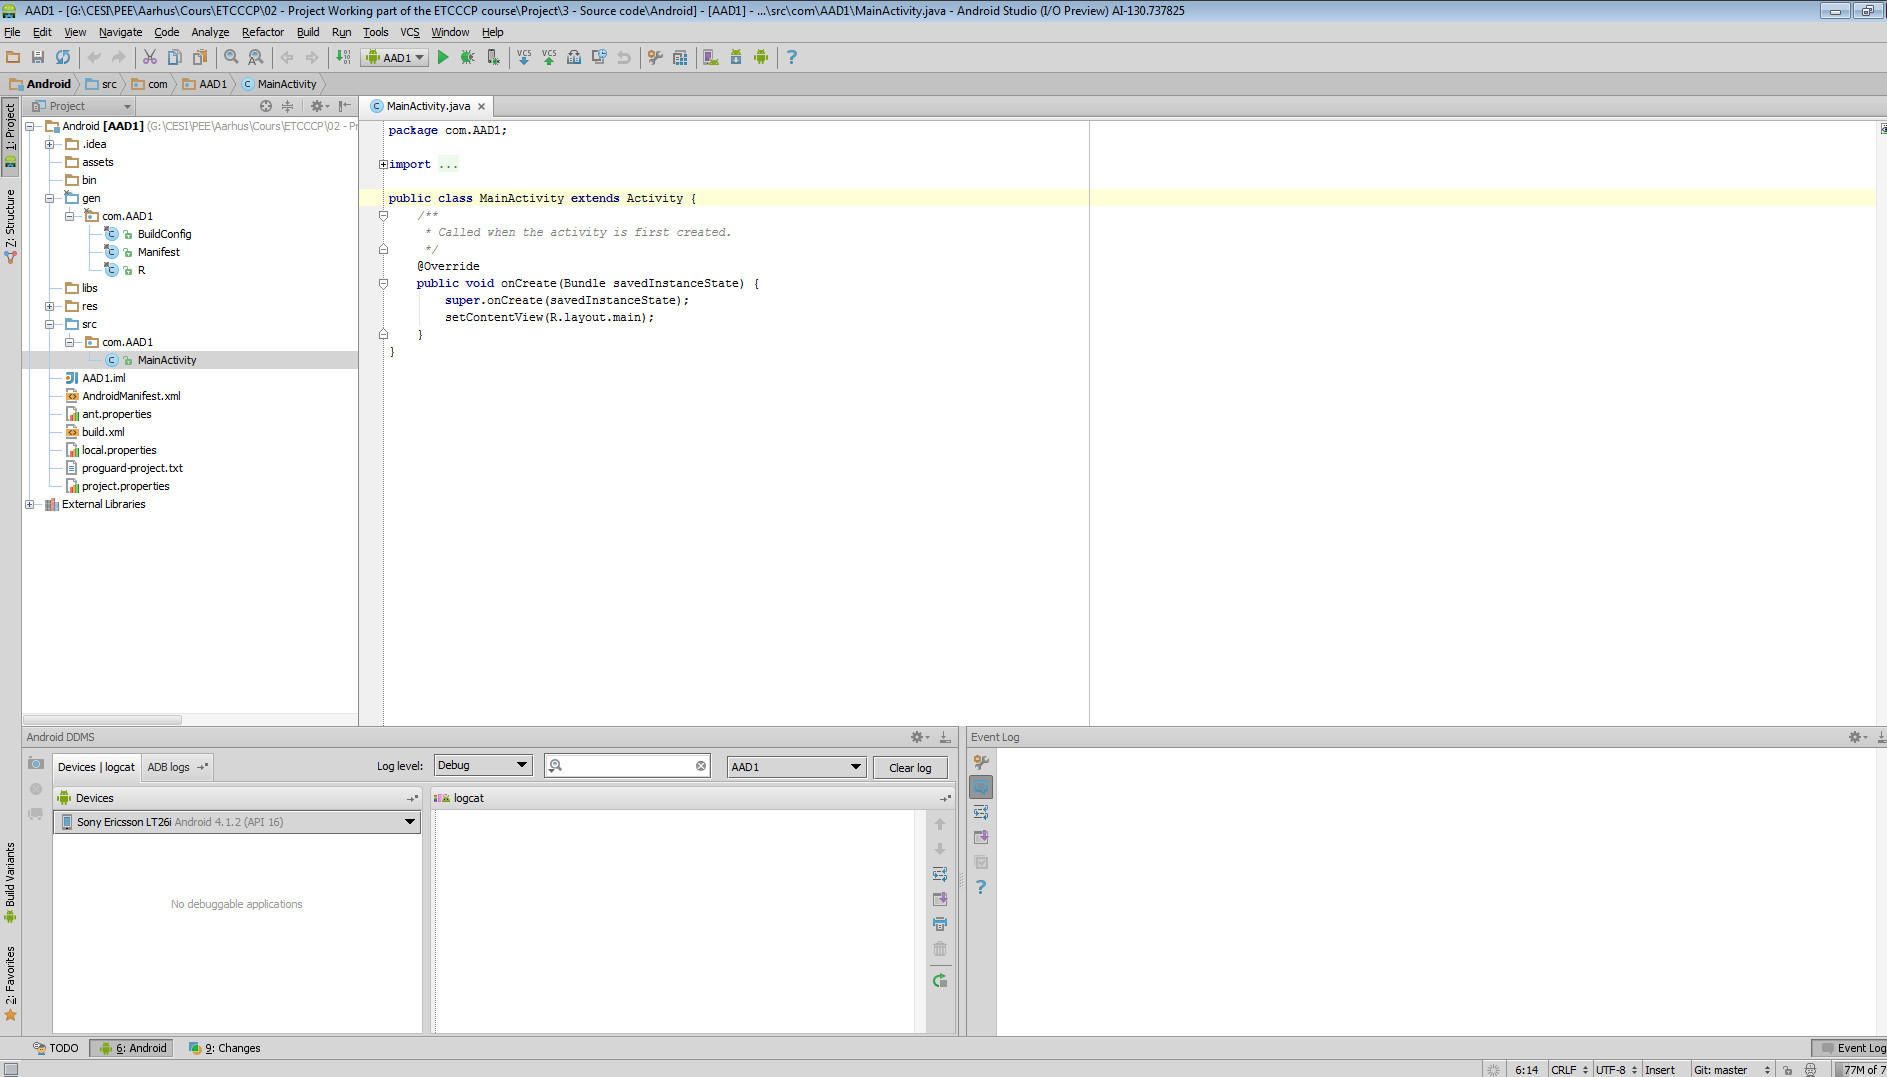Save all files using the floppy disk icon
Screen dimensions: 1887x1077
[38, 57]
